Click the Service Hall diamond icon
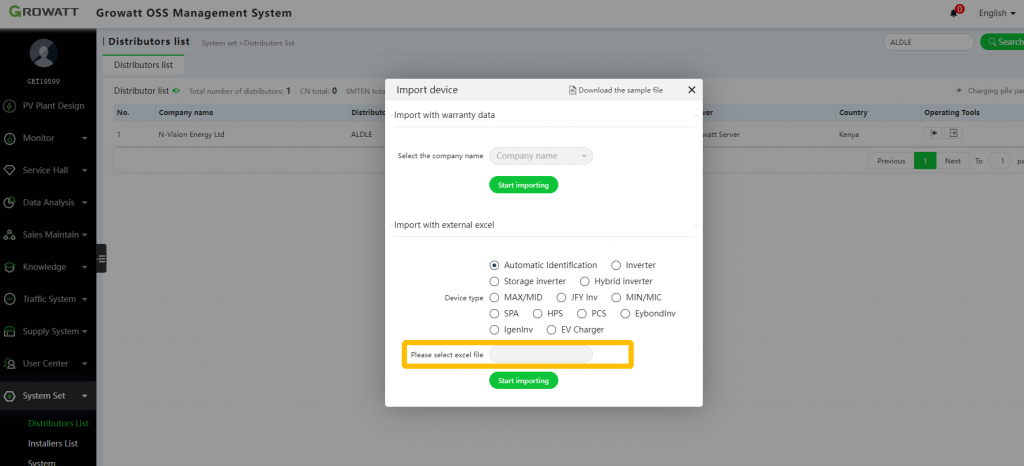This screenshot has width=1024, height=466. point(10,170)
